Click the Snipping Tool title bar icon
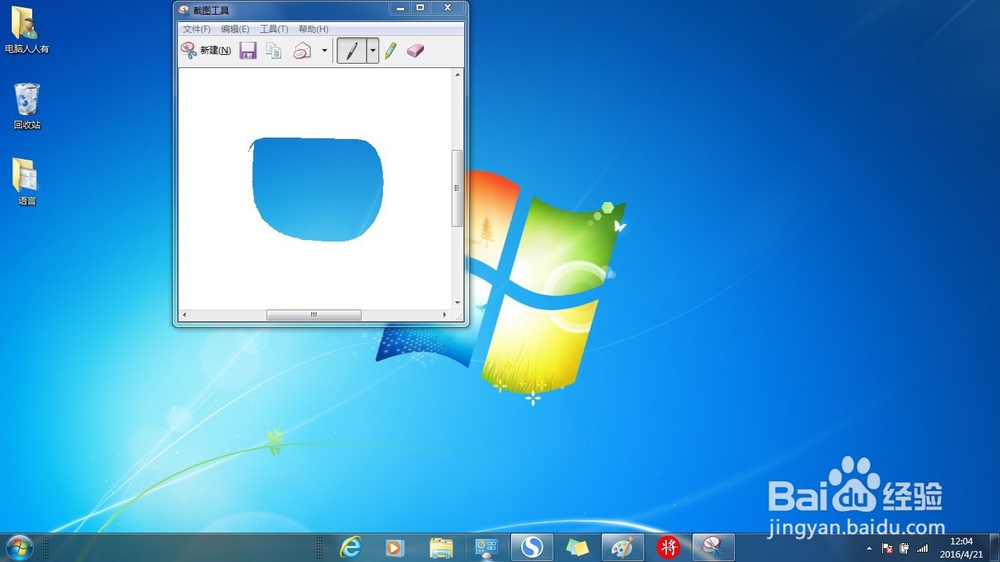The height and width of the screenshot is (562, 1000). 184,10
